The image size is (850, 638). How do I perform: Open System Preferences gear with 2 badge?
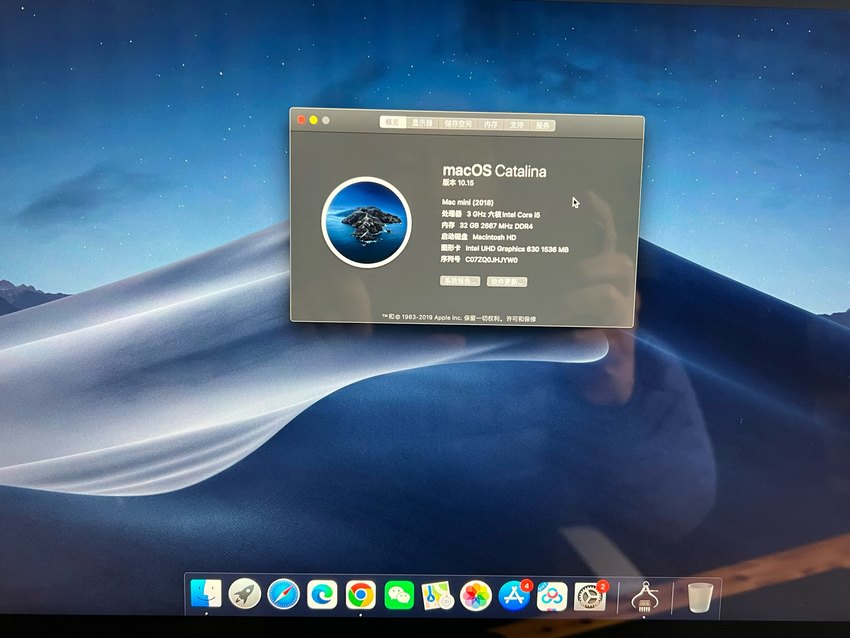point(590,596)
